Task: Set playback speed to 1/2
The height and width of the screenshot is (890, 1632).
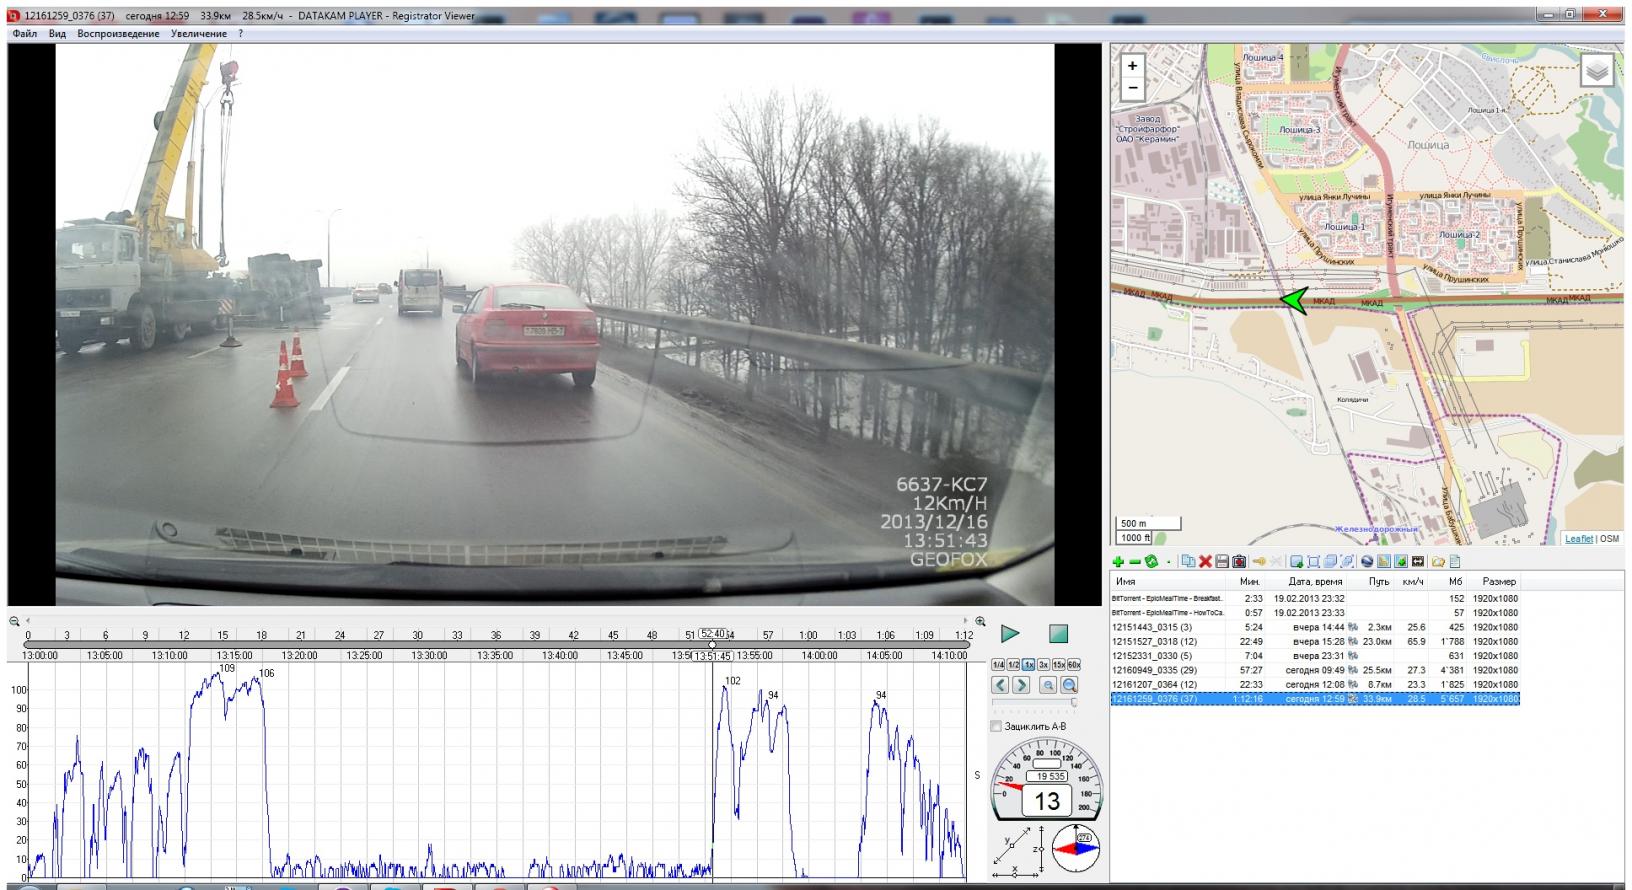Action: [x=1013, y=665]
